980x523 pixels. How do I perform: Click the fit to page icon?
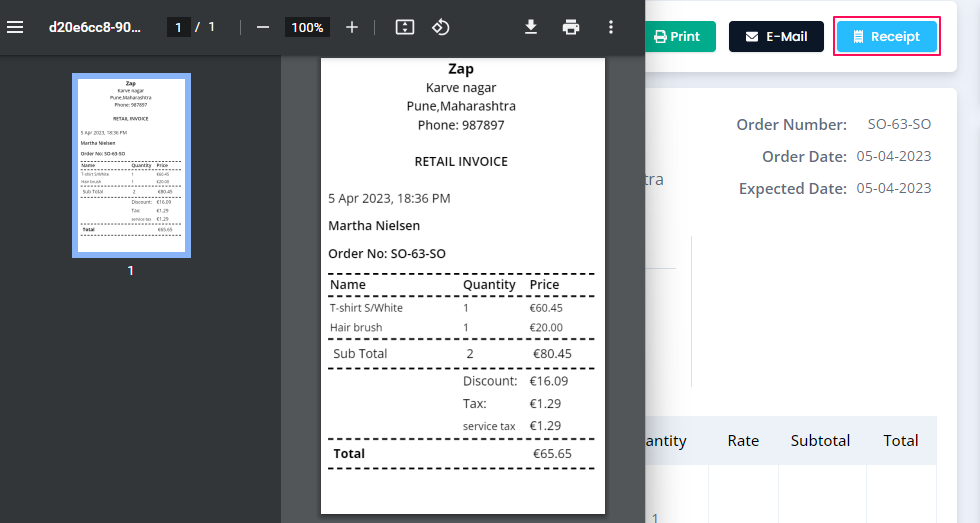coord(405,27)
